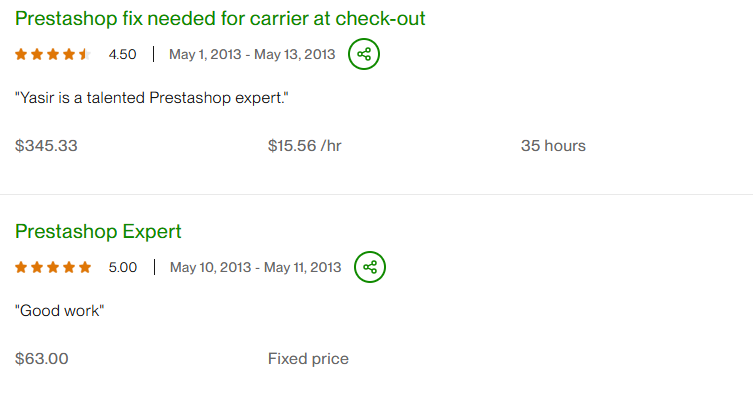Image resolution: width=753 pixels, height=403 pixels.
Task: Click share icon for carrier check-out job
Action: [364, 54]
